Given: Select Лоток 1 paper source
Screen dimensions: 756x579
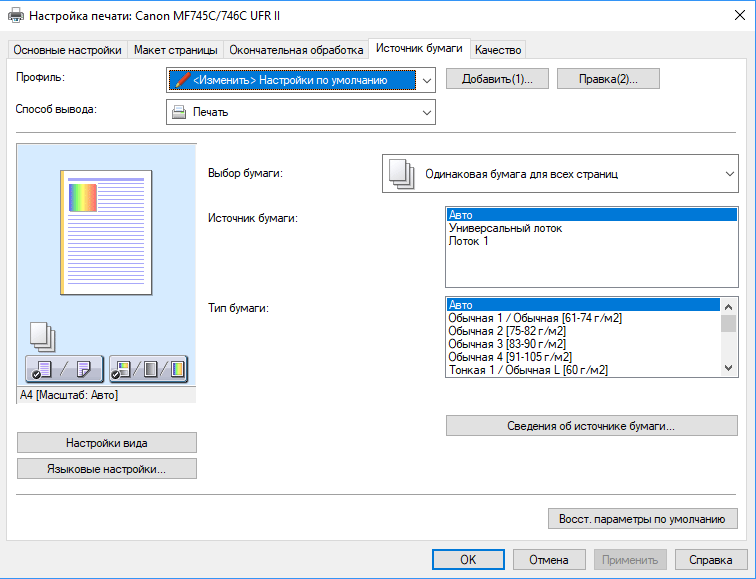Looking at the screenshot, I should tap(592, 241).
